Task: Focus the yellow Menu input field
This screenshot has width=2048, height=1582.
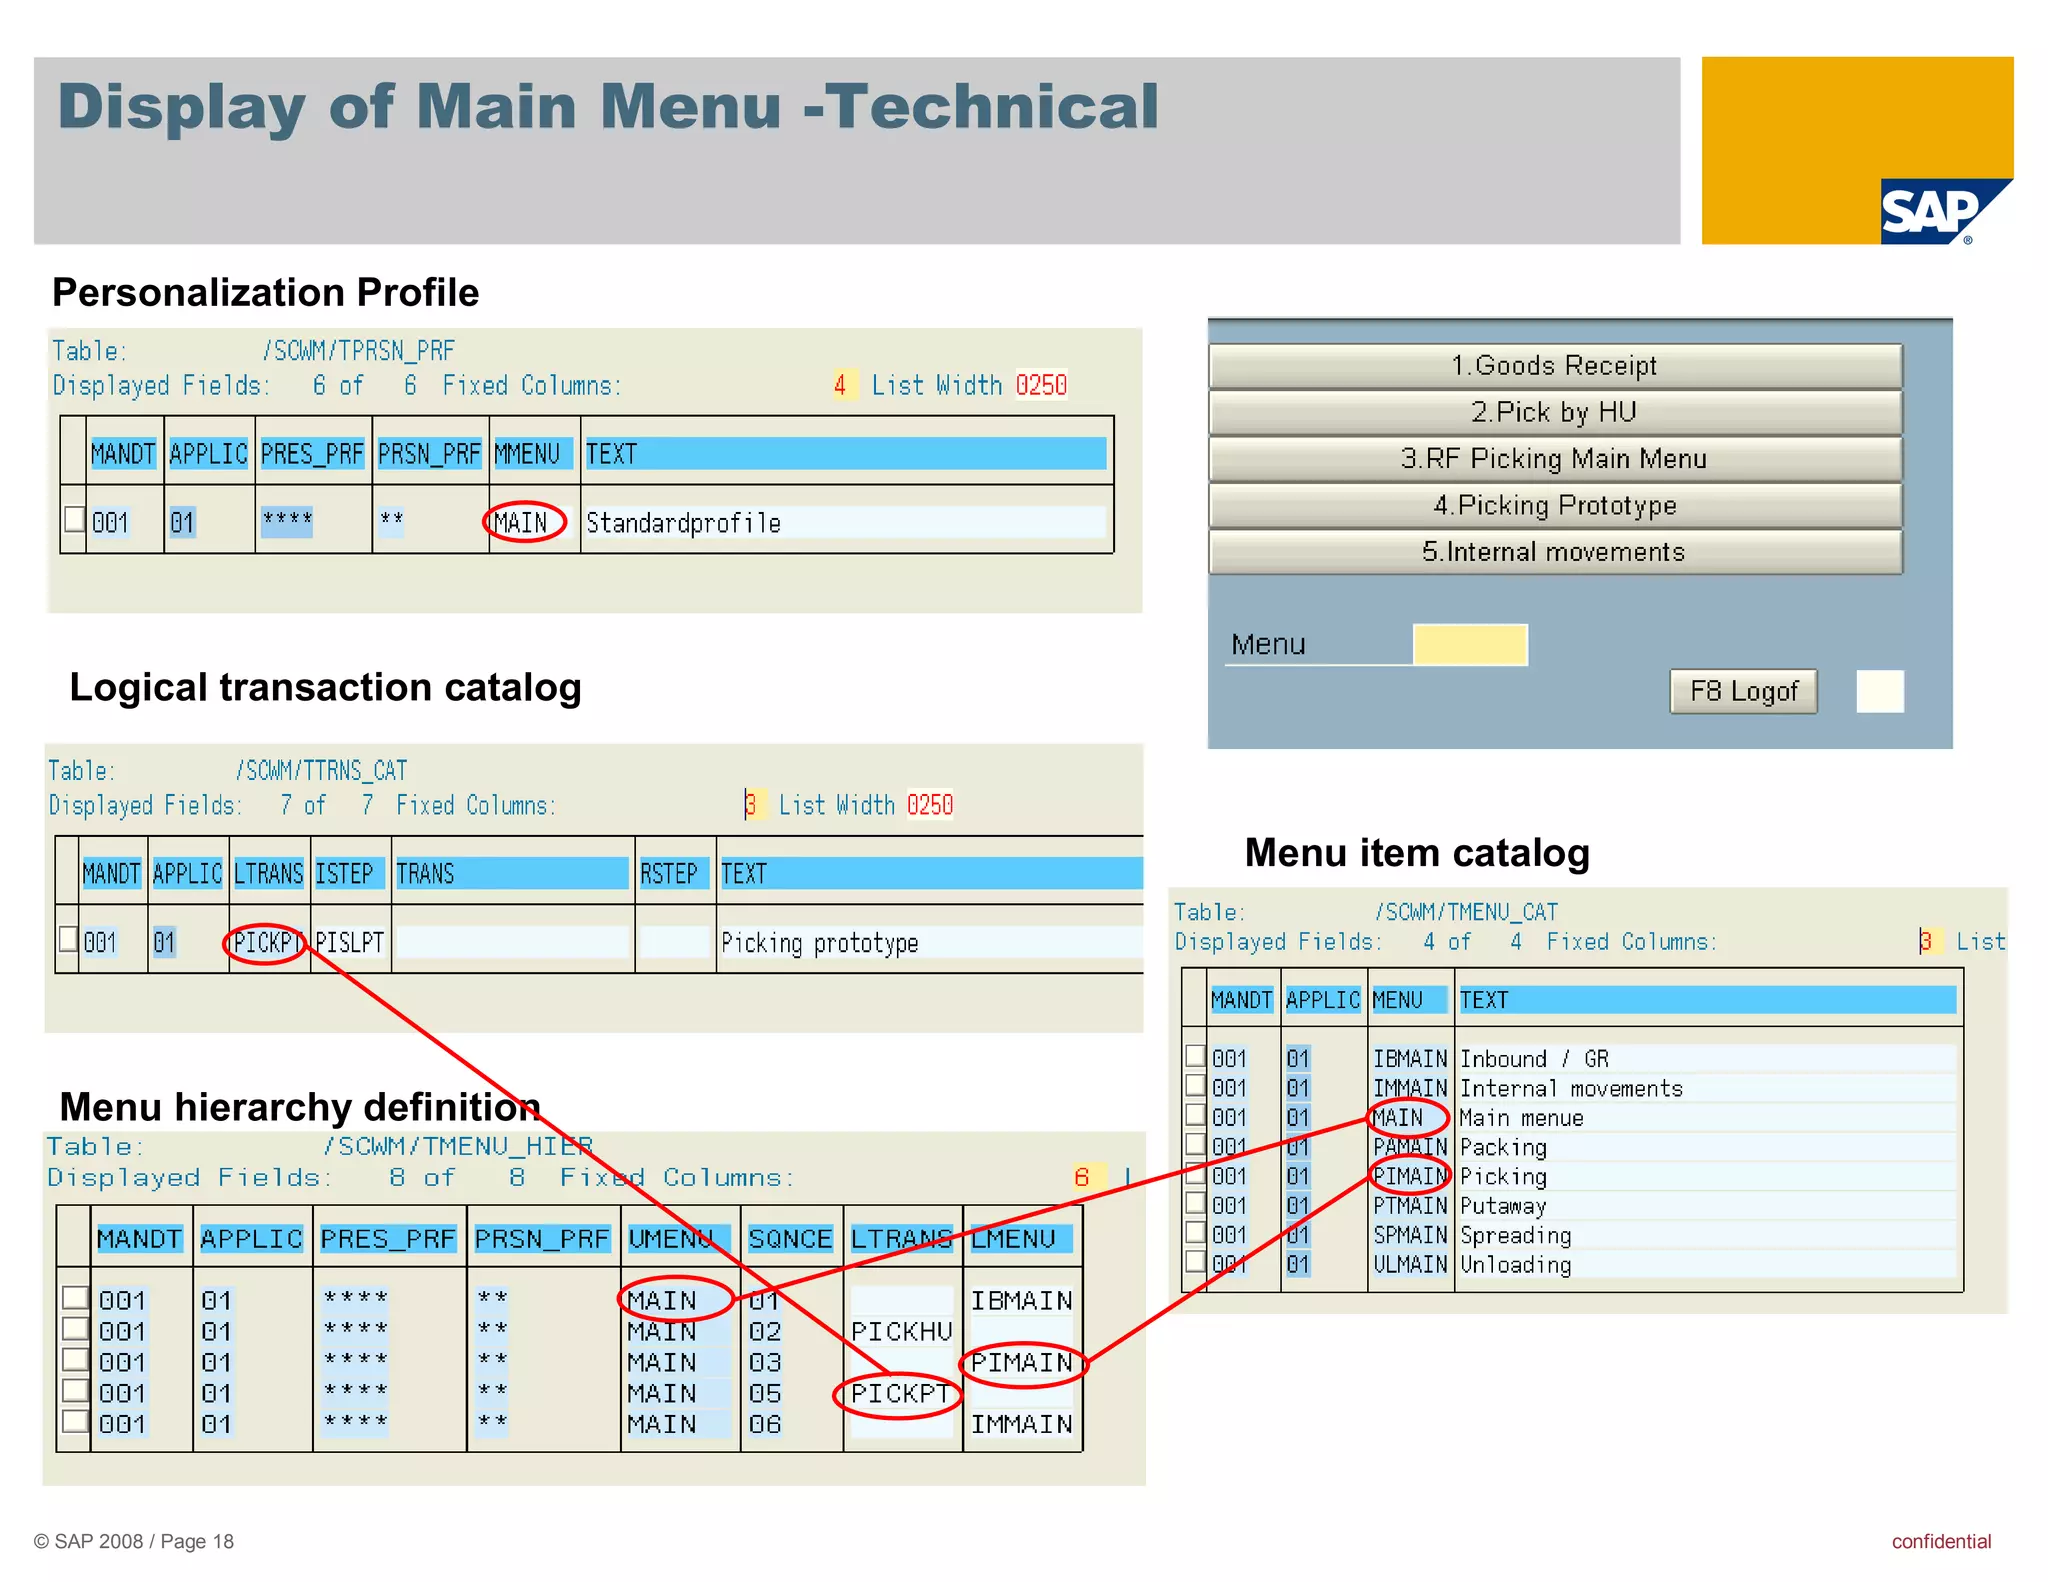Action: click(1469, 645)
